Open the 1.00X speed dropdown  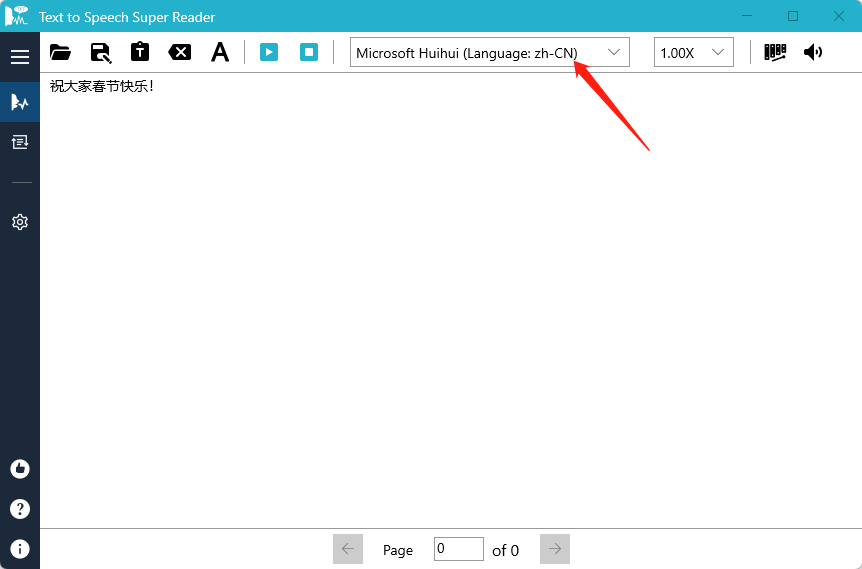[x=694, y=52]
